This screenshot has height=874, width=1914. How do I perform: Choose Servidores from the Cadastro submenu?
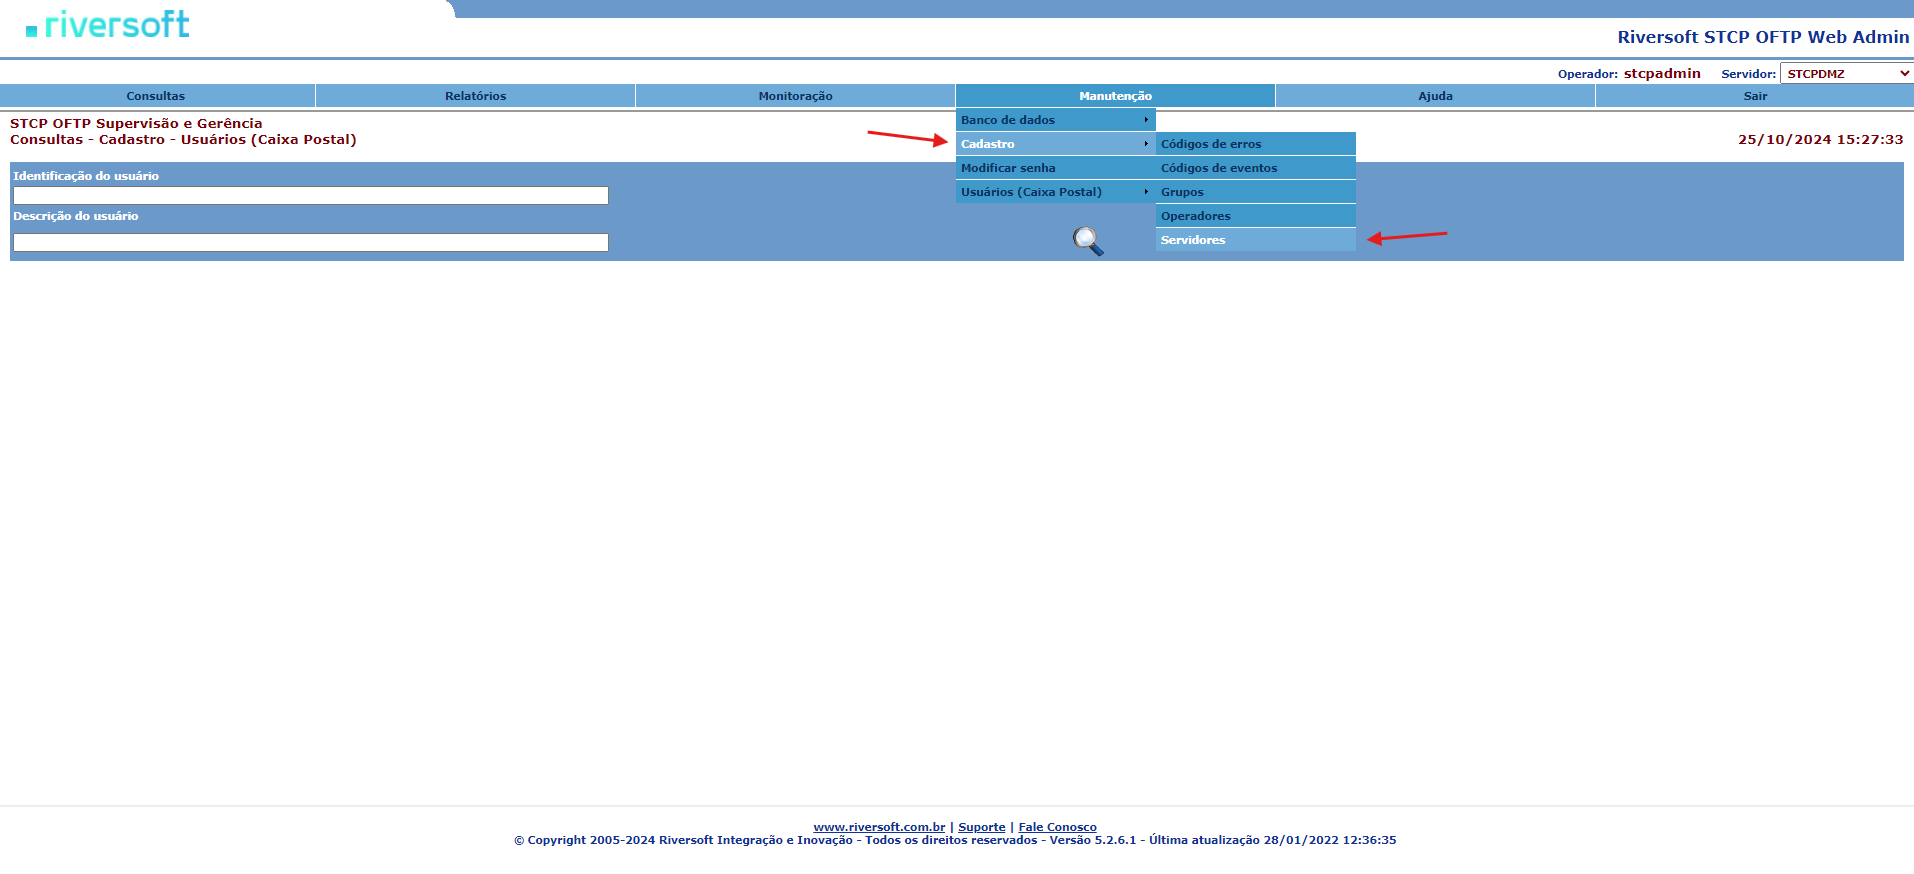coord(1256,240)
